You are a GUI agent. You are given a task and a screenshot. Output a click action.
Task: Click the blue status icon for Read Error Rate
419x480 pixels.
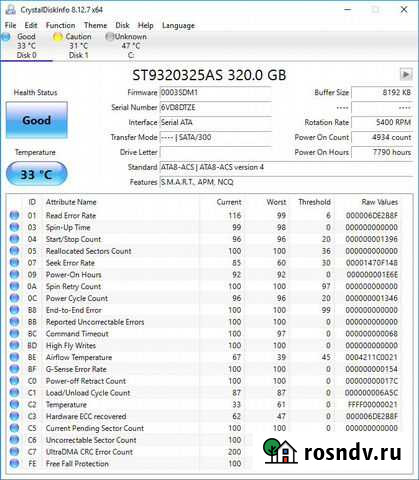click(14, 216)
